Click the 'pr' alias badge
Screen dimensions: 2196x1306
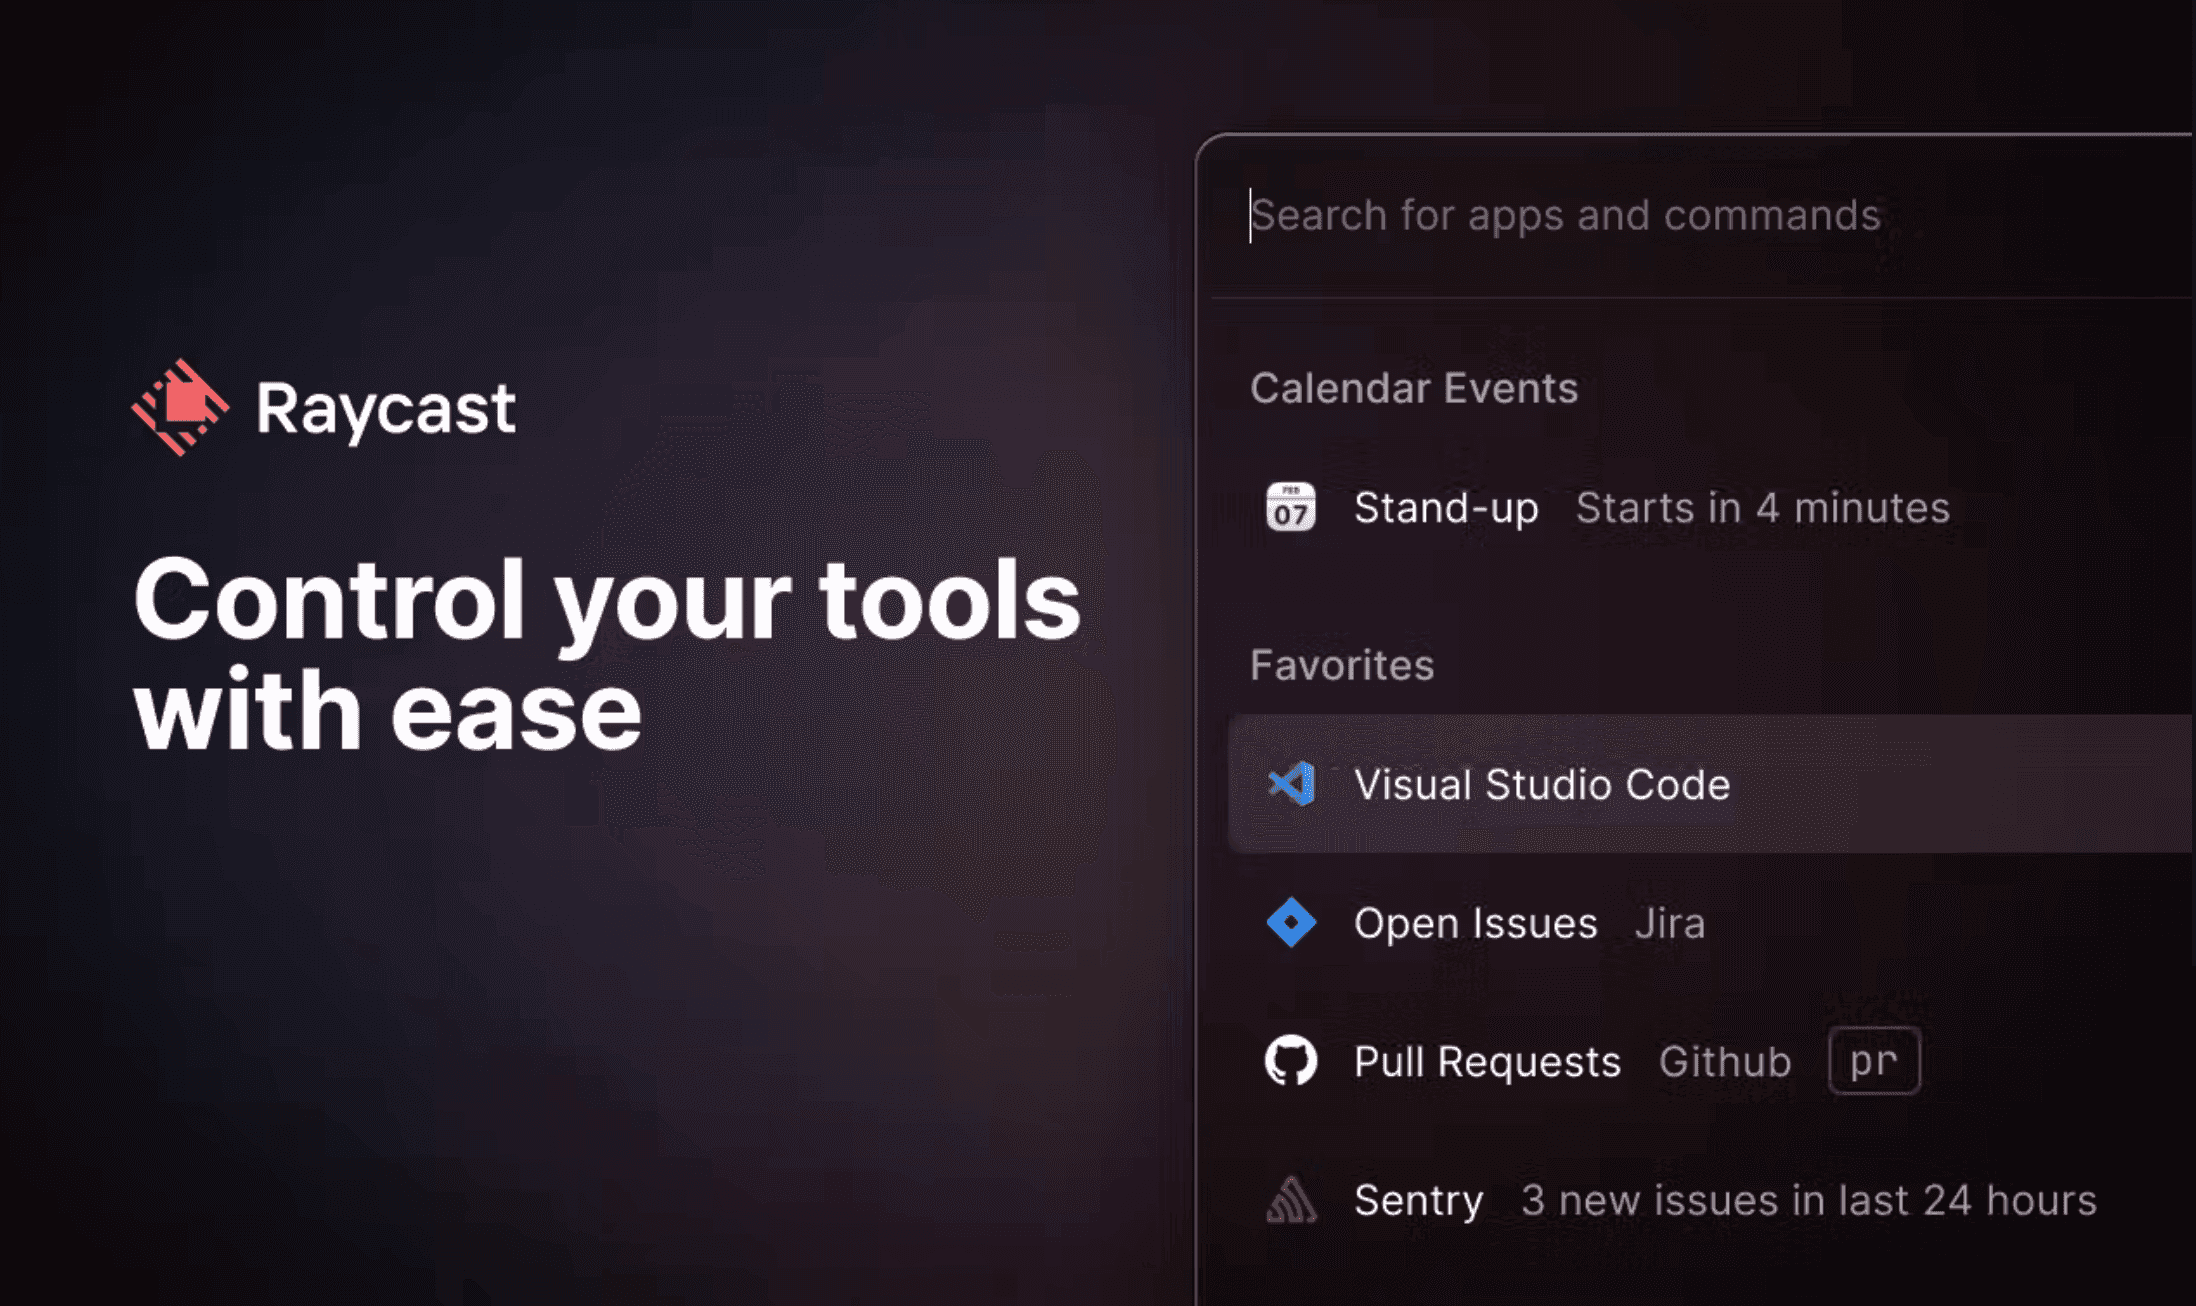[x=1874, y=1060]
